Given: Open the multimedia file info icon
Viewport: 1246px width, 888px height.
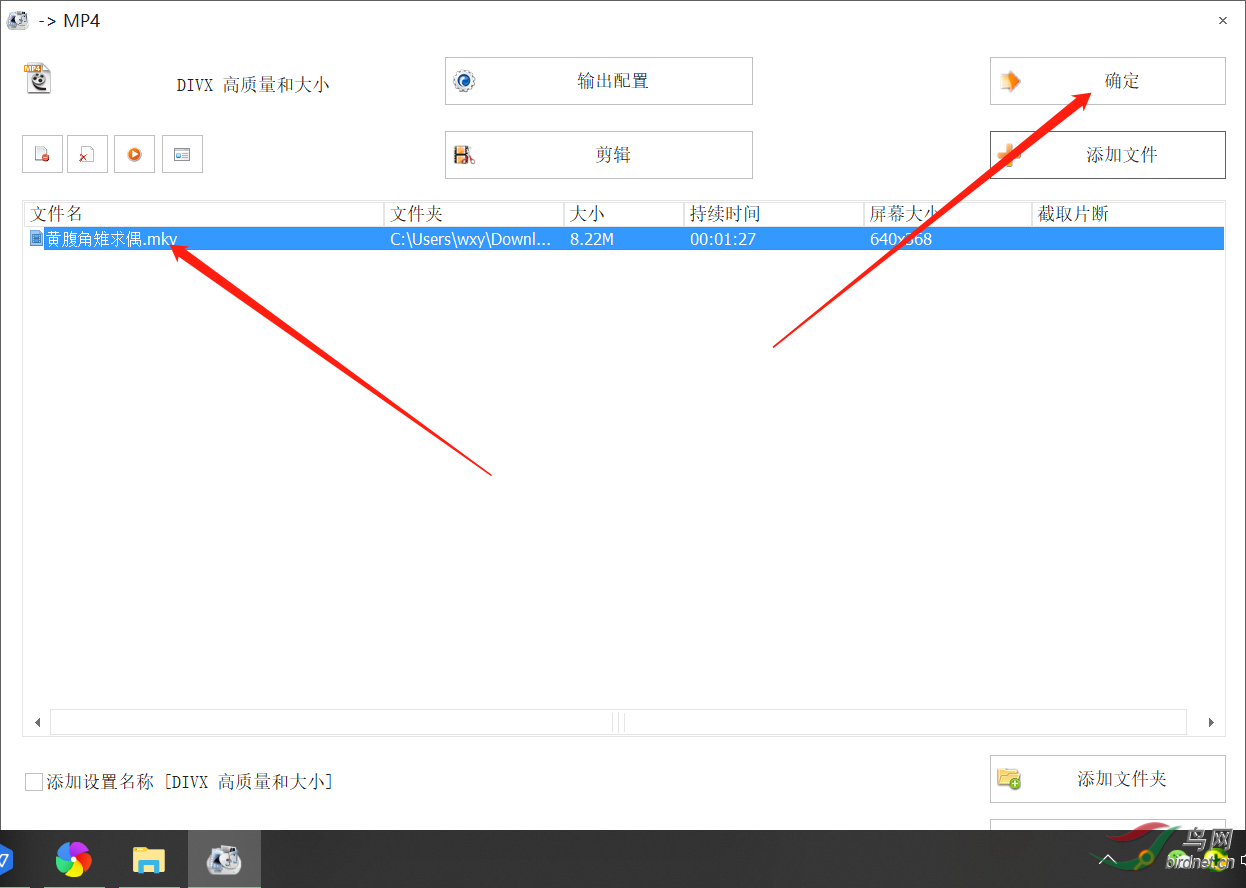Looking at the screenshot, I should click(182, 154).
